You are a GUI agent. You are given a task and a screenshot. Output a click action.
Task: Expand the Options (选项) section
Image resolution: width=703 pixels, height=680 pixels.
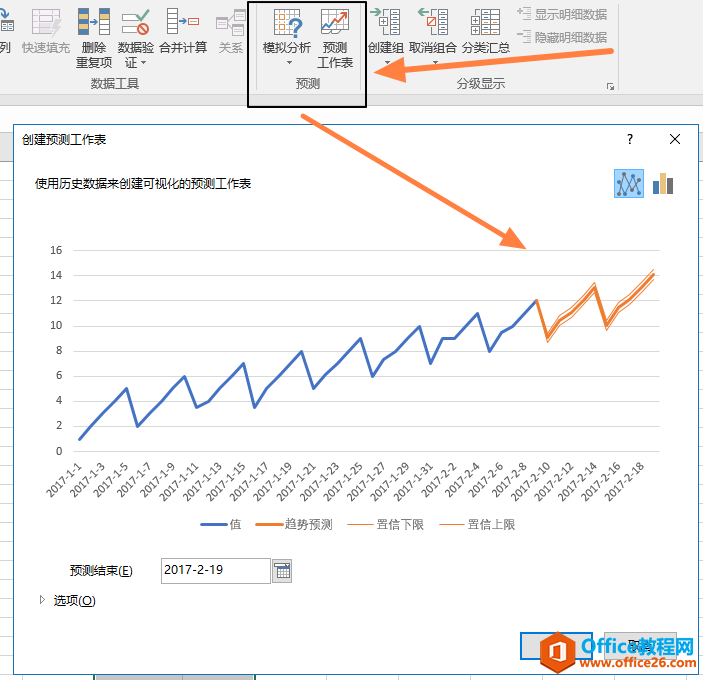42,600
